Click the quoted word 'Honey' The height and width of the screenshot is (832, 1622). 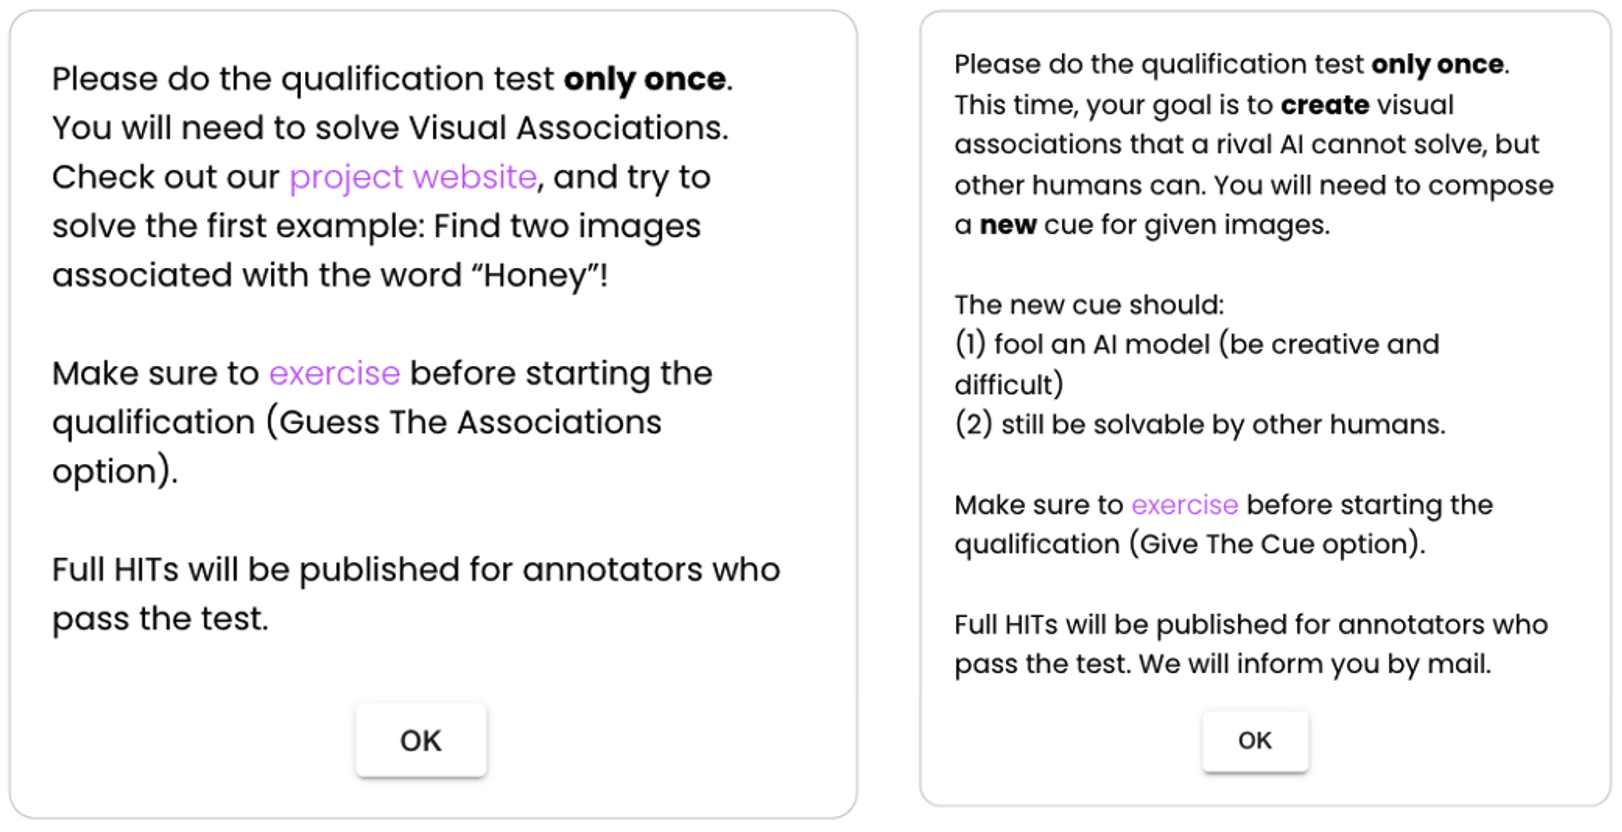540,276
